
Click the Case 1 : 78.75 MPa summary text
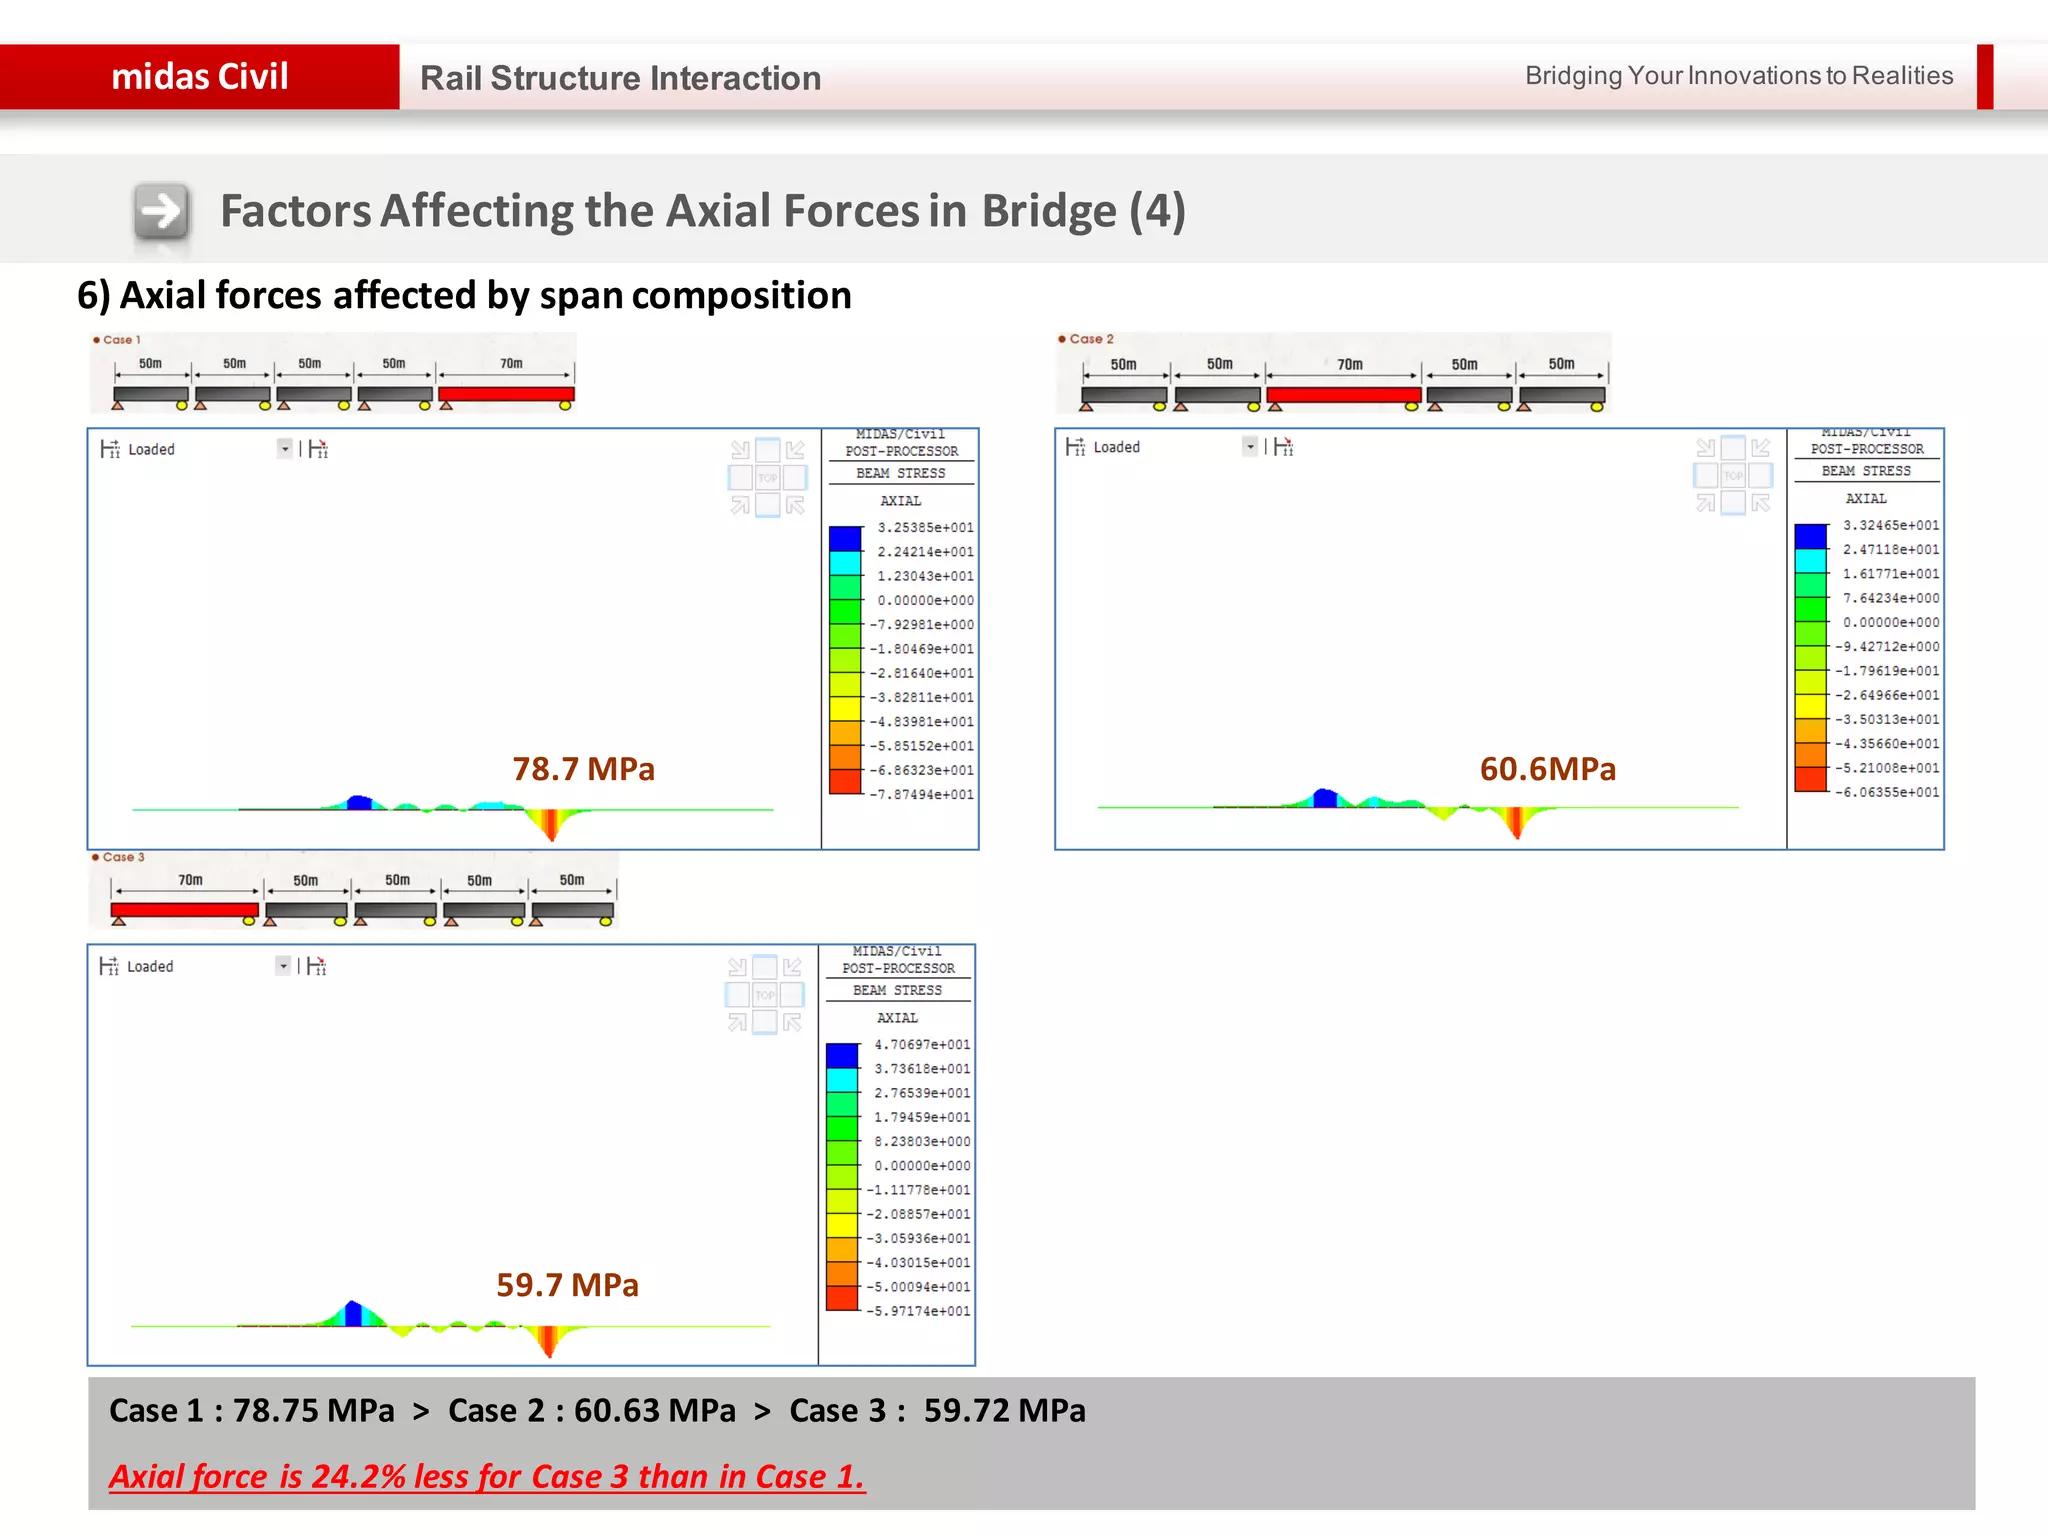click(x=252, y=1410)
